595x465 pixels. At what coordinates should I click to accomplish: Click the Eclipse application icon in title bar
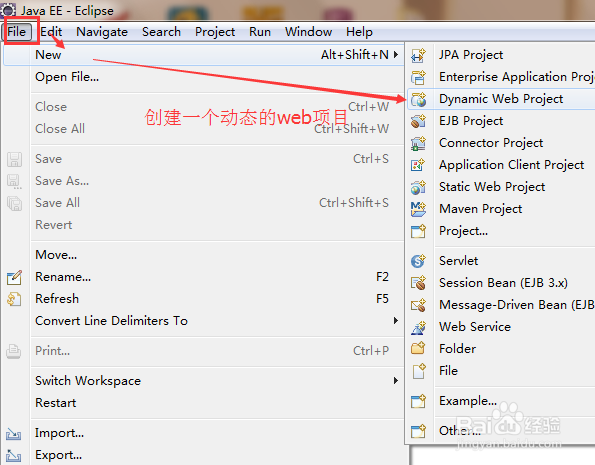point(8,10)
